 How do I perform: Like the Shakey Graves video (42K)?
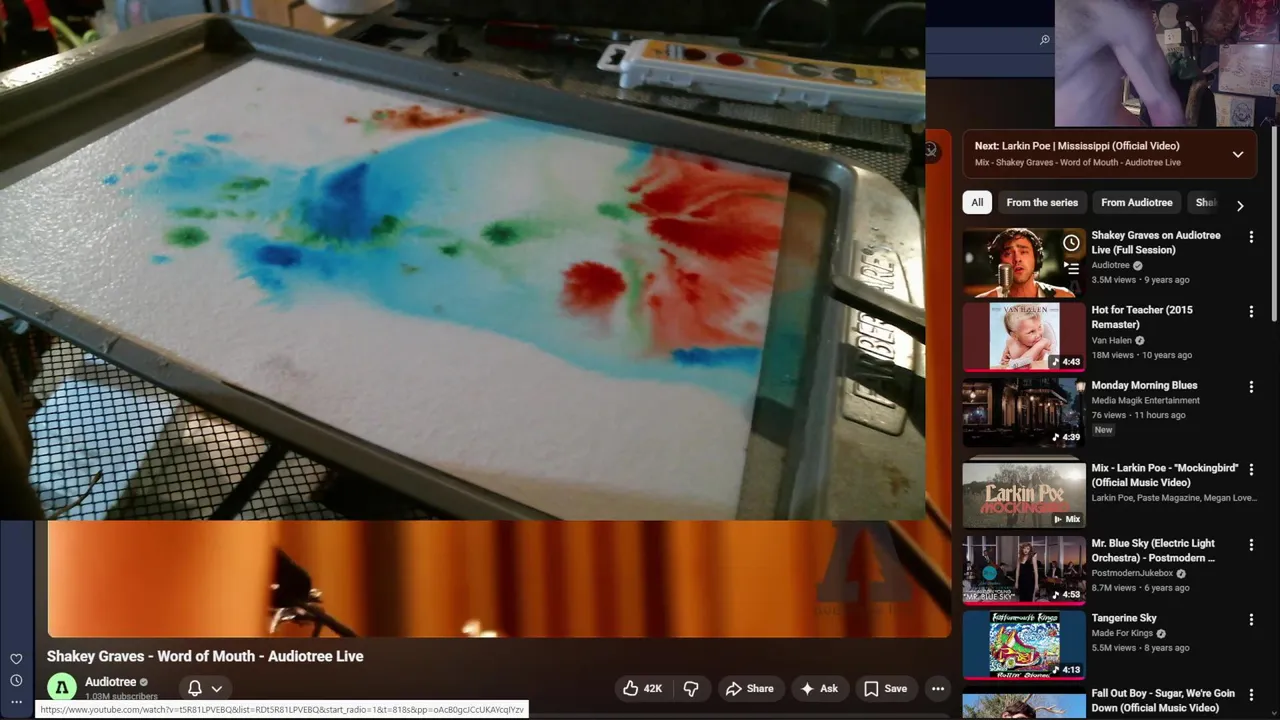[x=642, y=688]
